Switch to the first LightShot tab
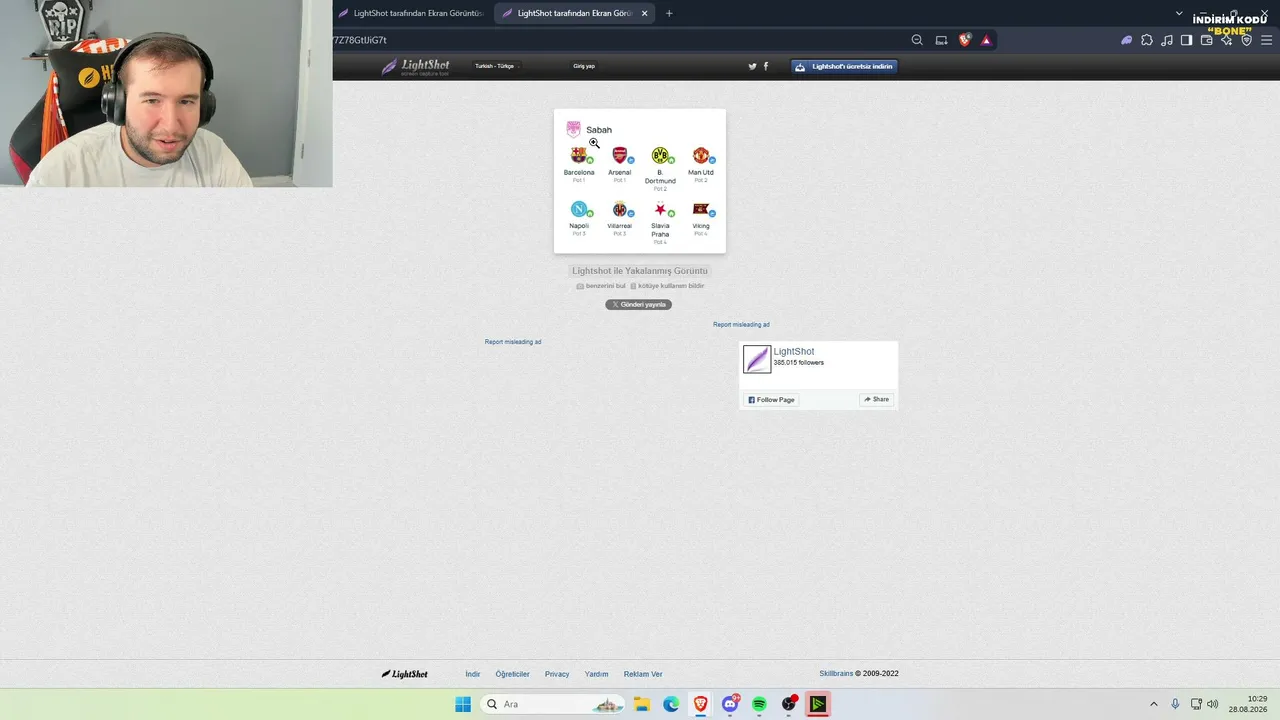Viewport: 1280px width, 720px height. [x=411, y=13]
